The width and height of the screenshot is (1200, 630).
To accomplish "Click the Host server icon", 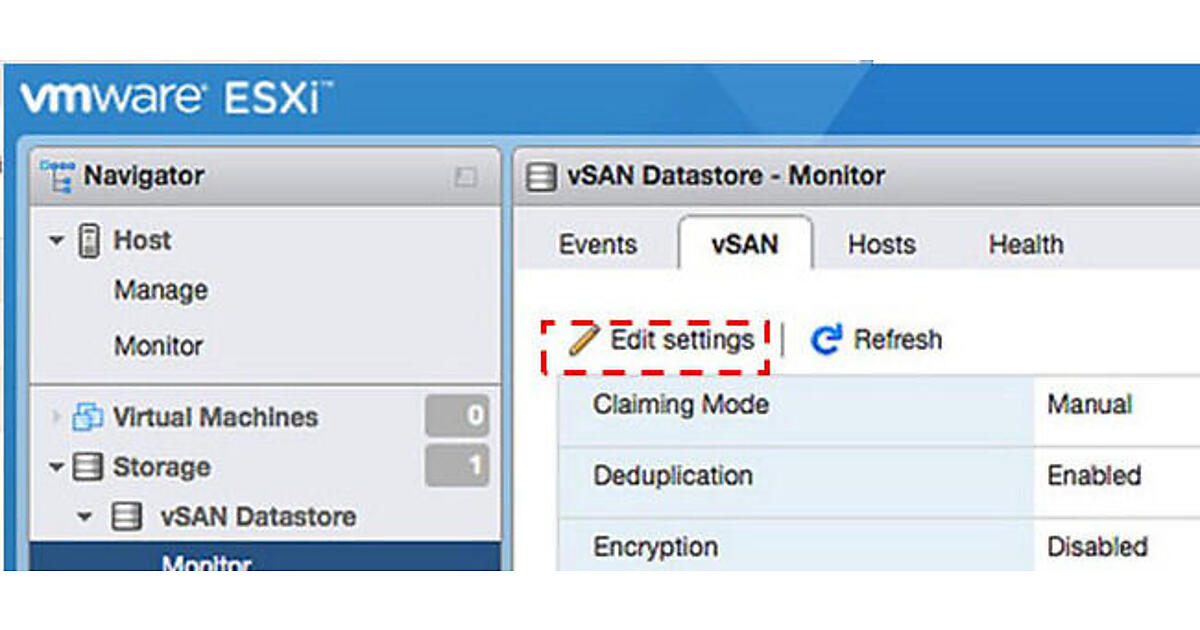I will pyautogui.click(x=89, y=241).
